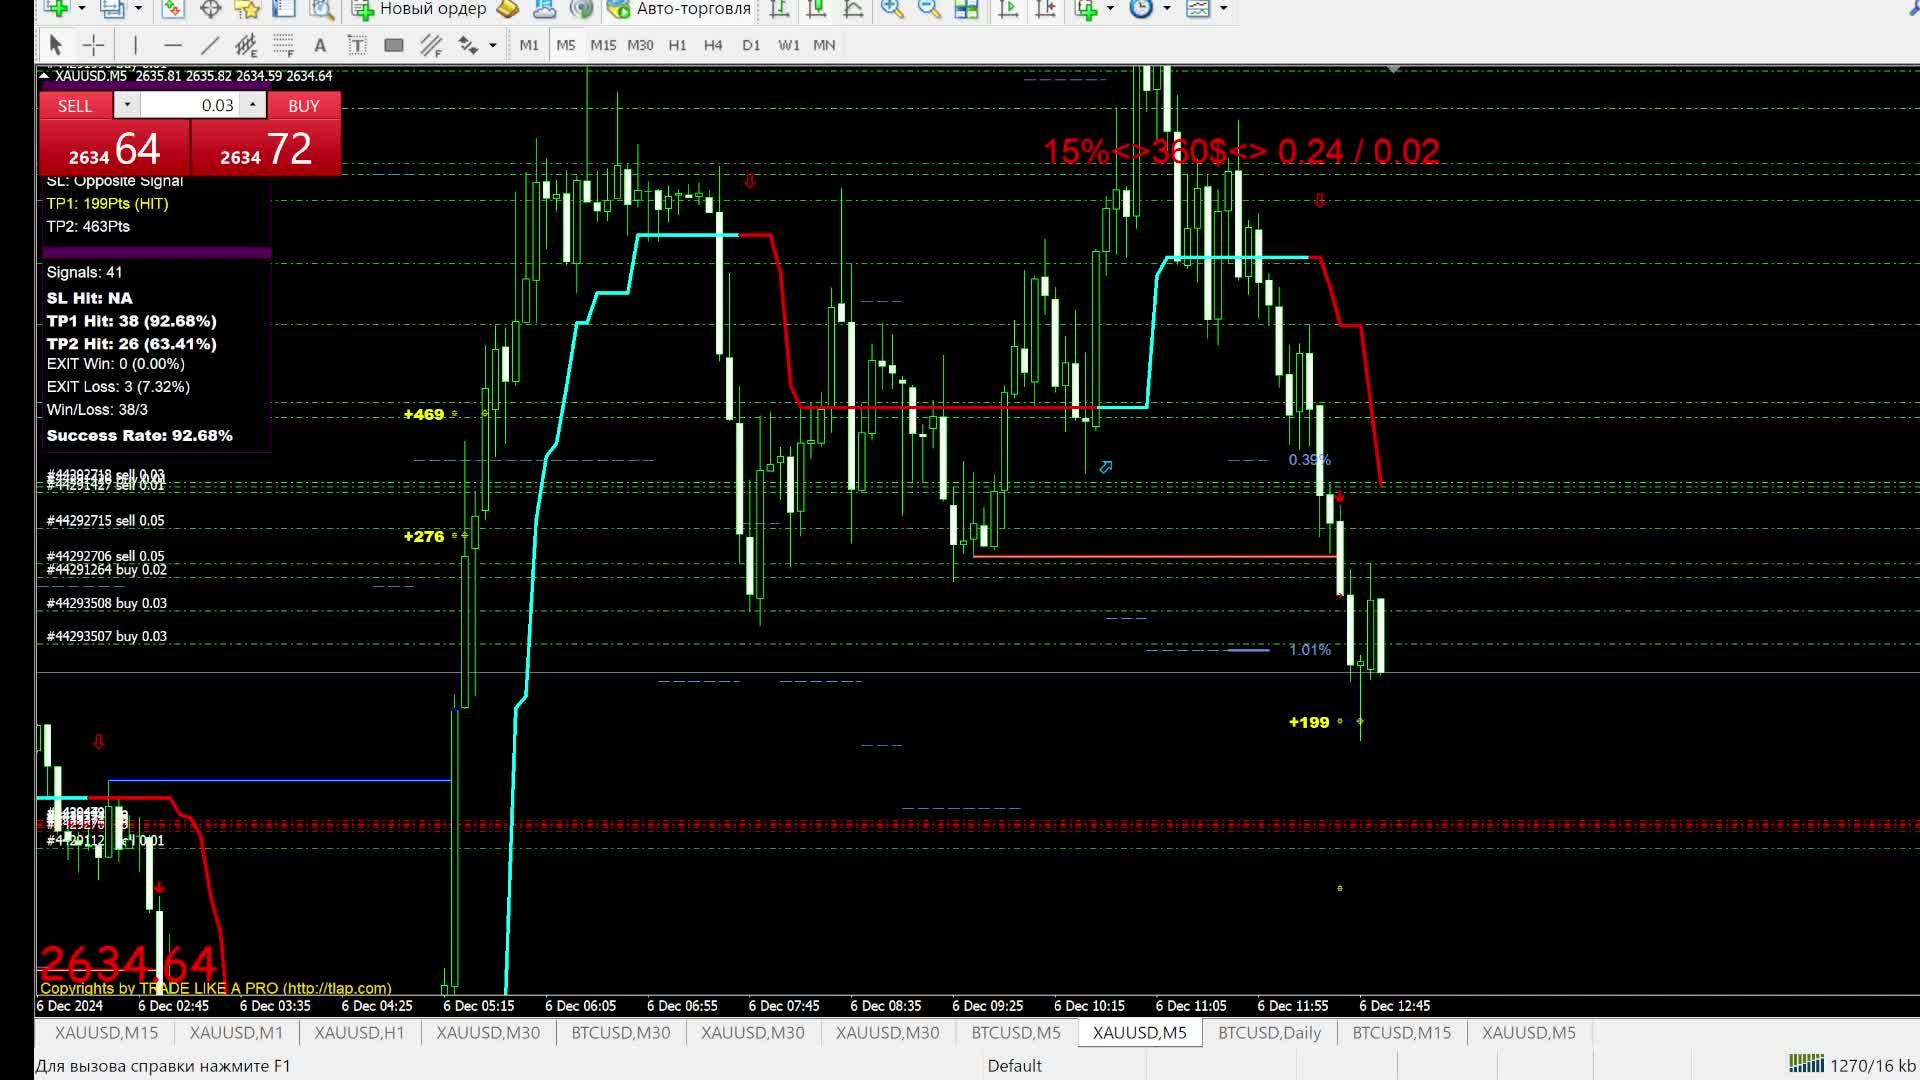Select the Crosshair tool
1920x1080 pixels.
pos(92,45)
